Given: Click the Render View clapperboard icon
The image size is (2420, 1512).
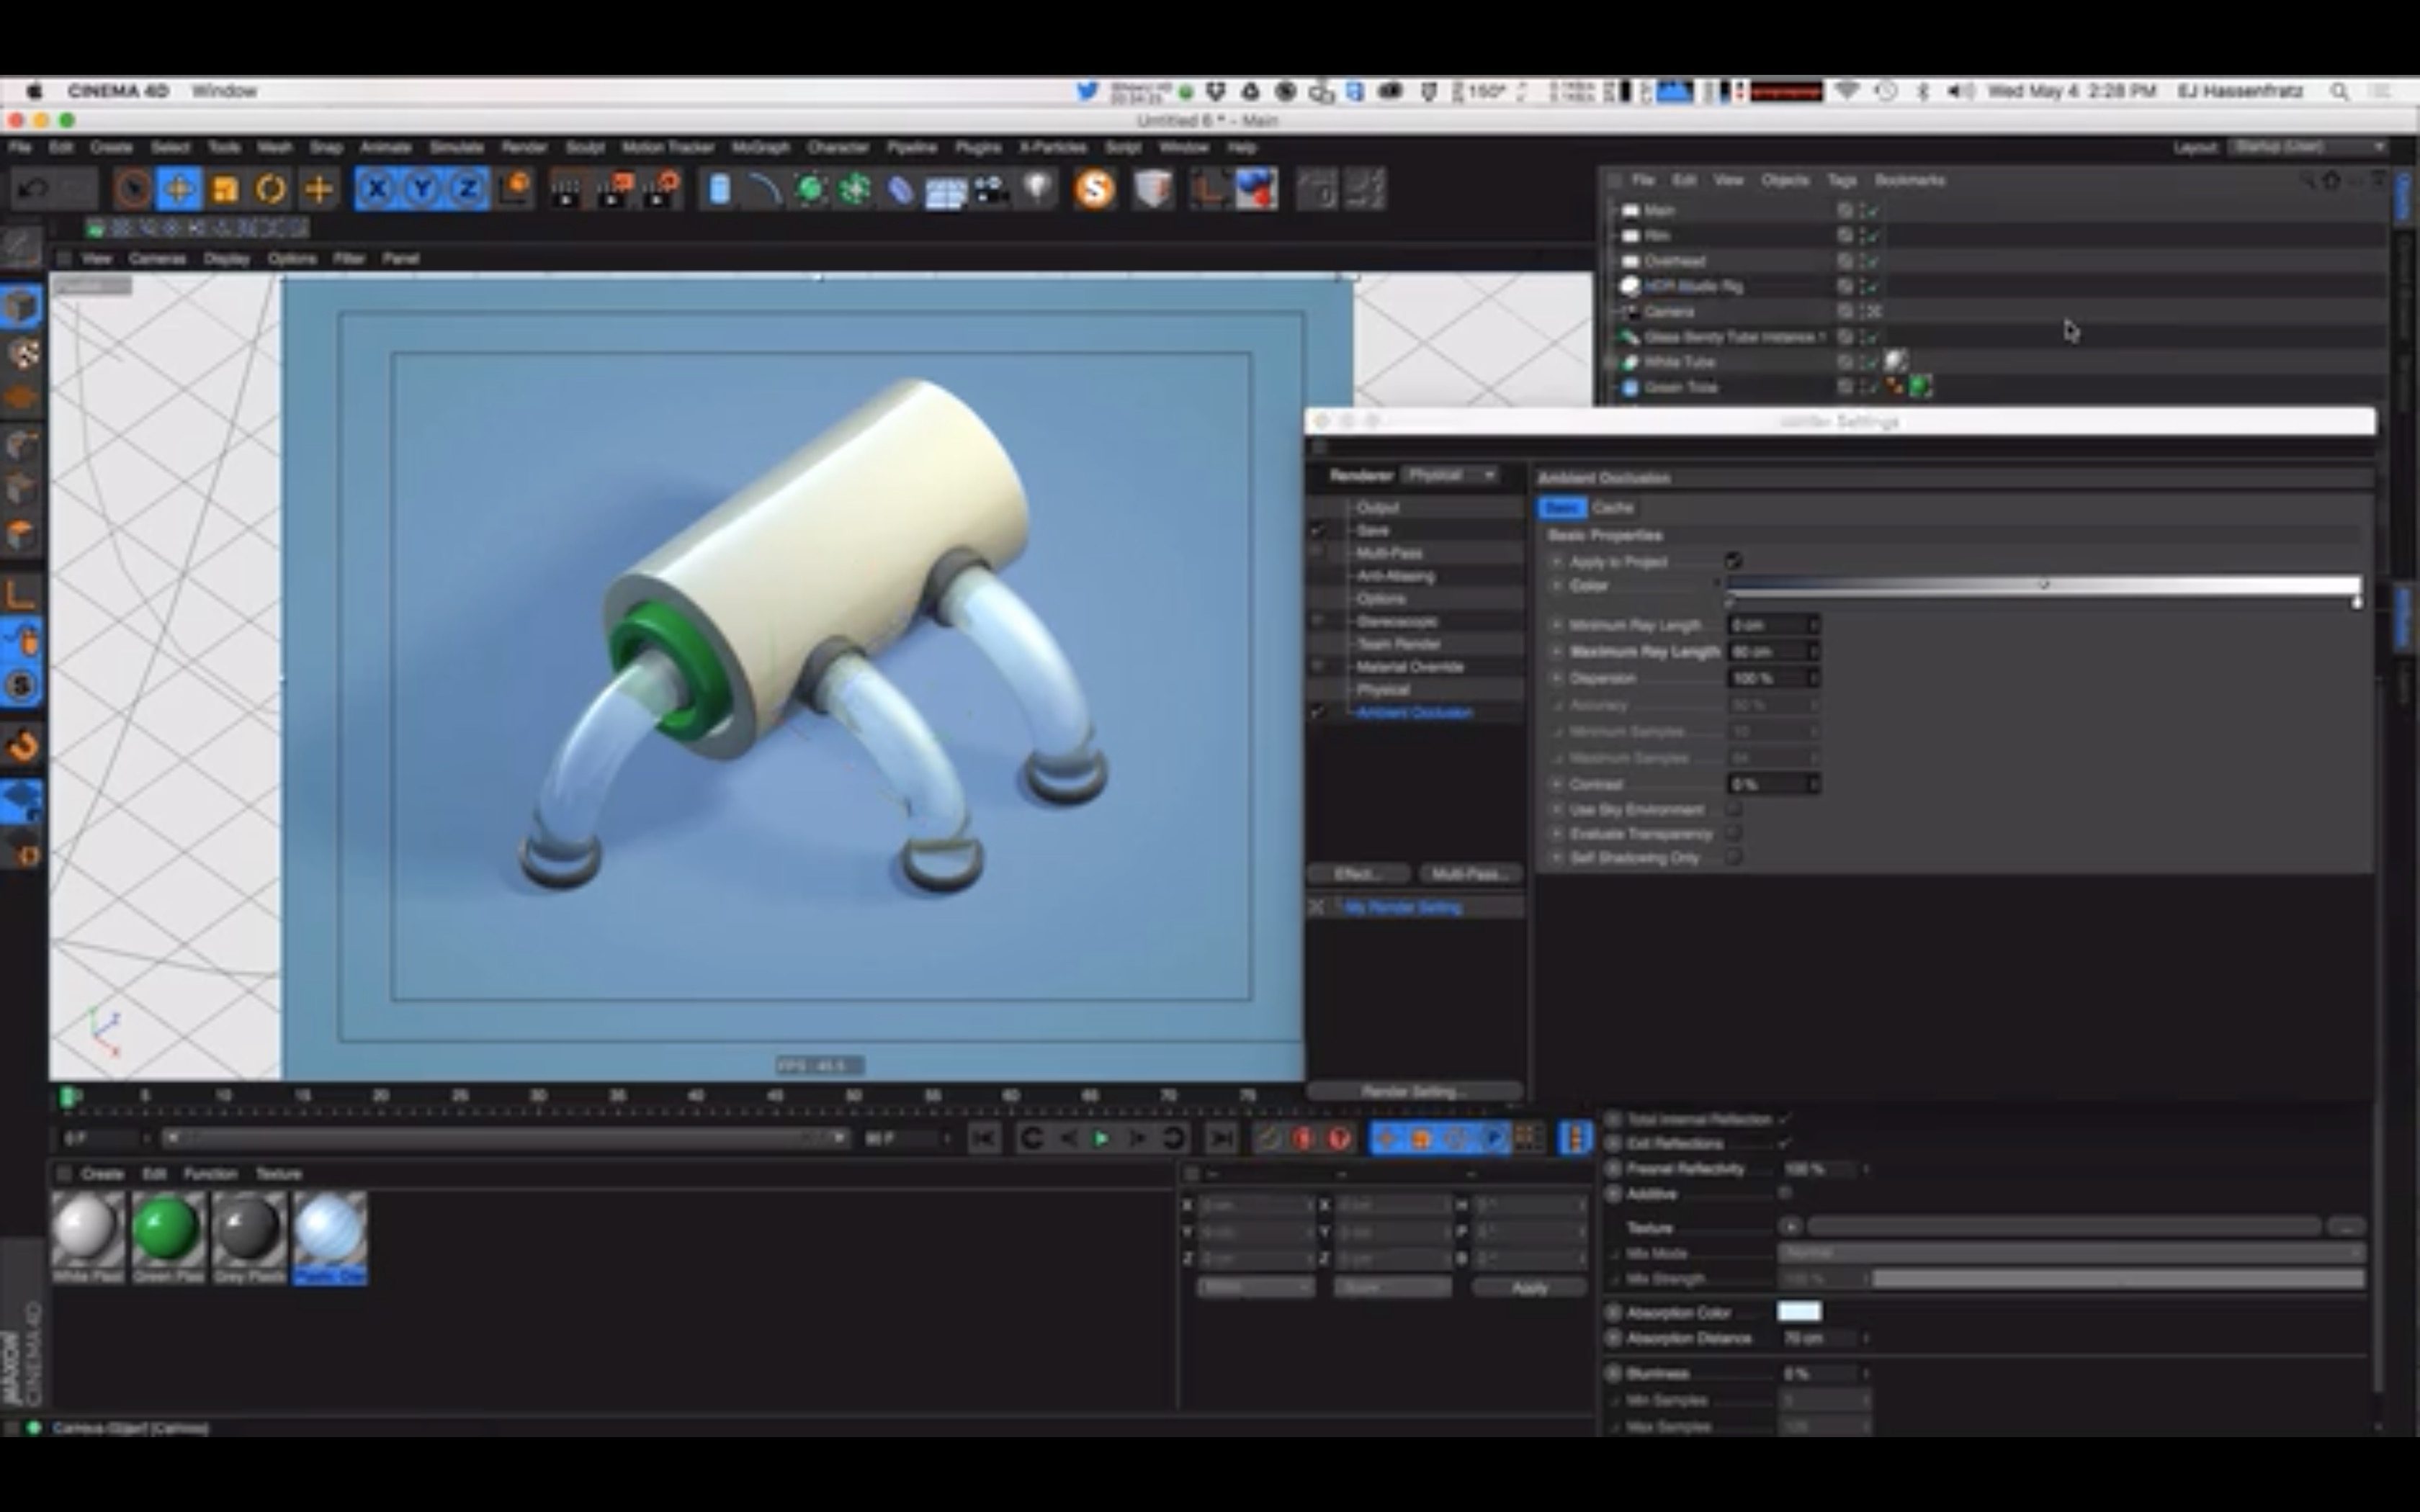Looking at the screenshot, I should (x=566, y=189).
